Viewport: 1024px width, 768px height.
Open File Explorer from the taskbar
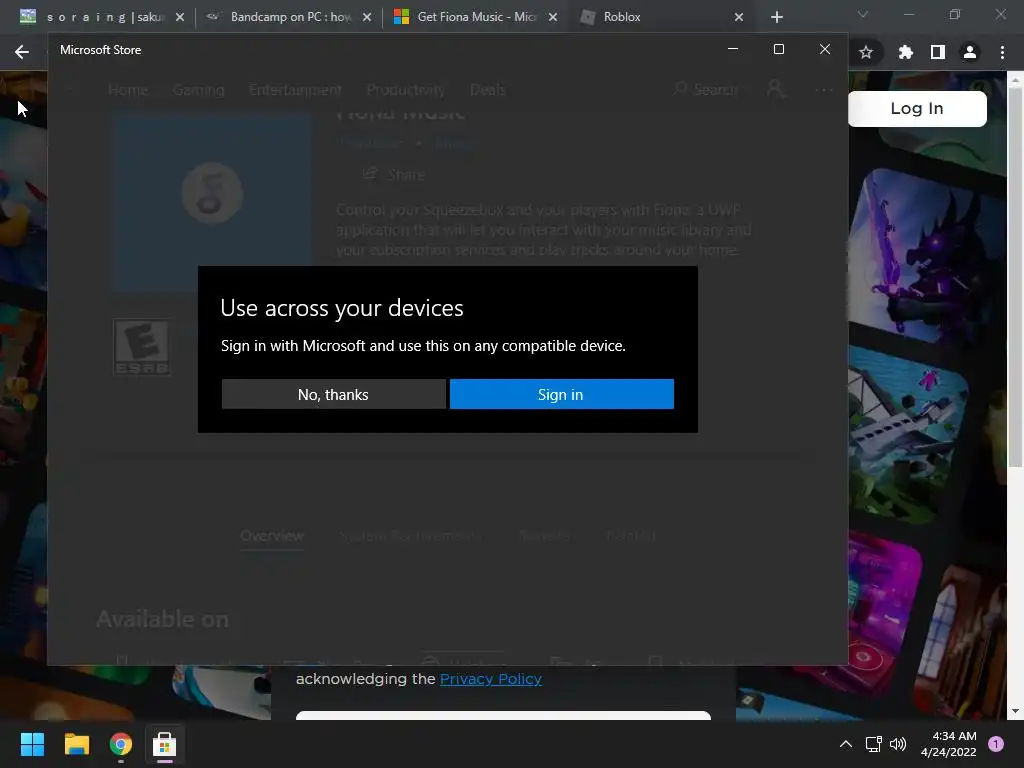pos(76,744)
